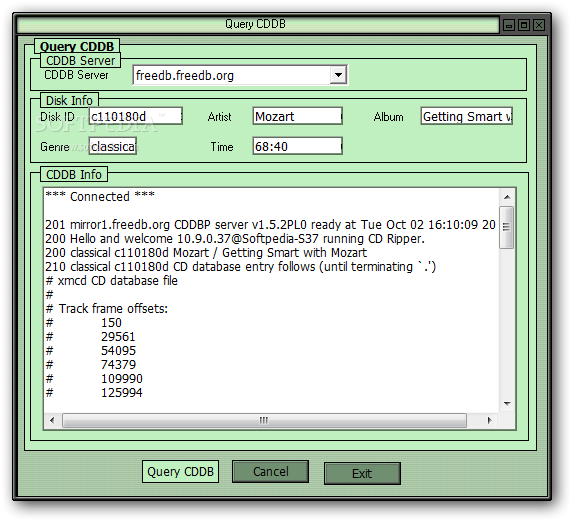Click the horizontal scrollbar left arrow
The width and height of the screenshot is (572, 521).
52,420
